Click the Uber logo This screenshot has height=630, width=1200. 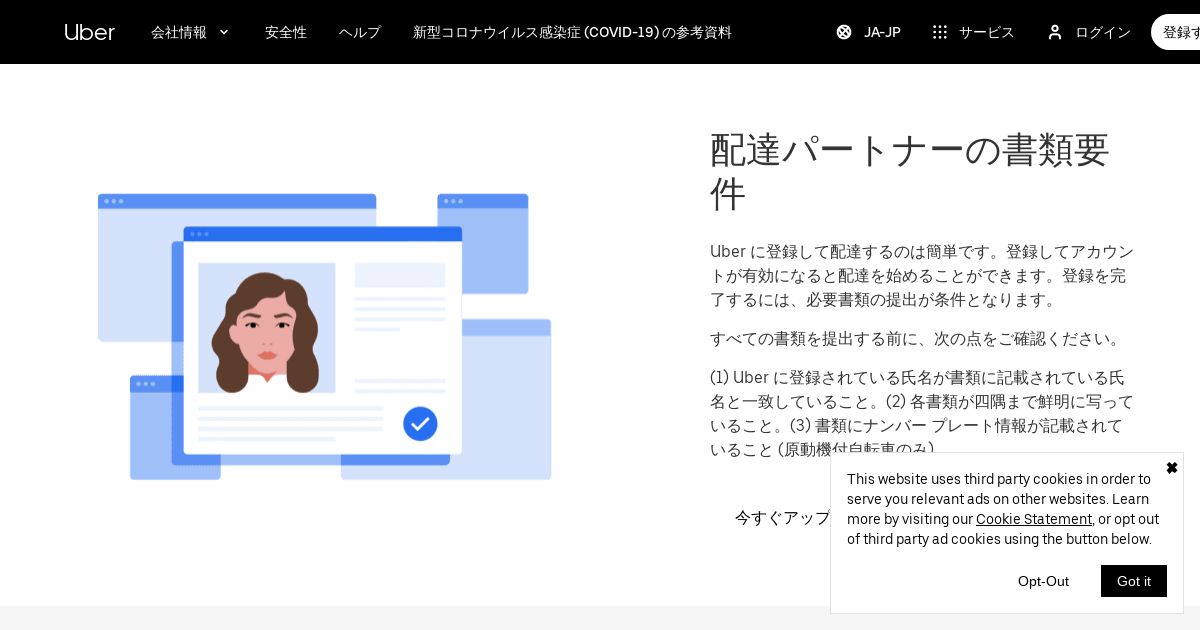tap(90, 32)
